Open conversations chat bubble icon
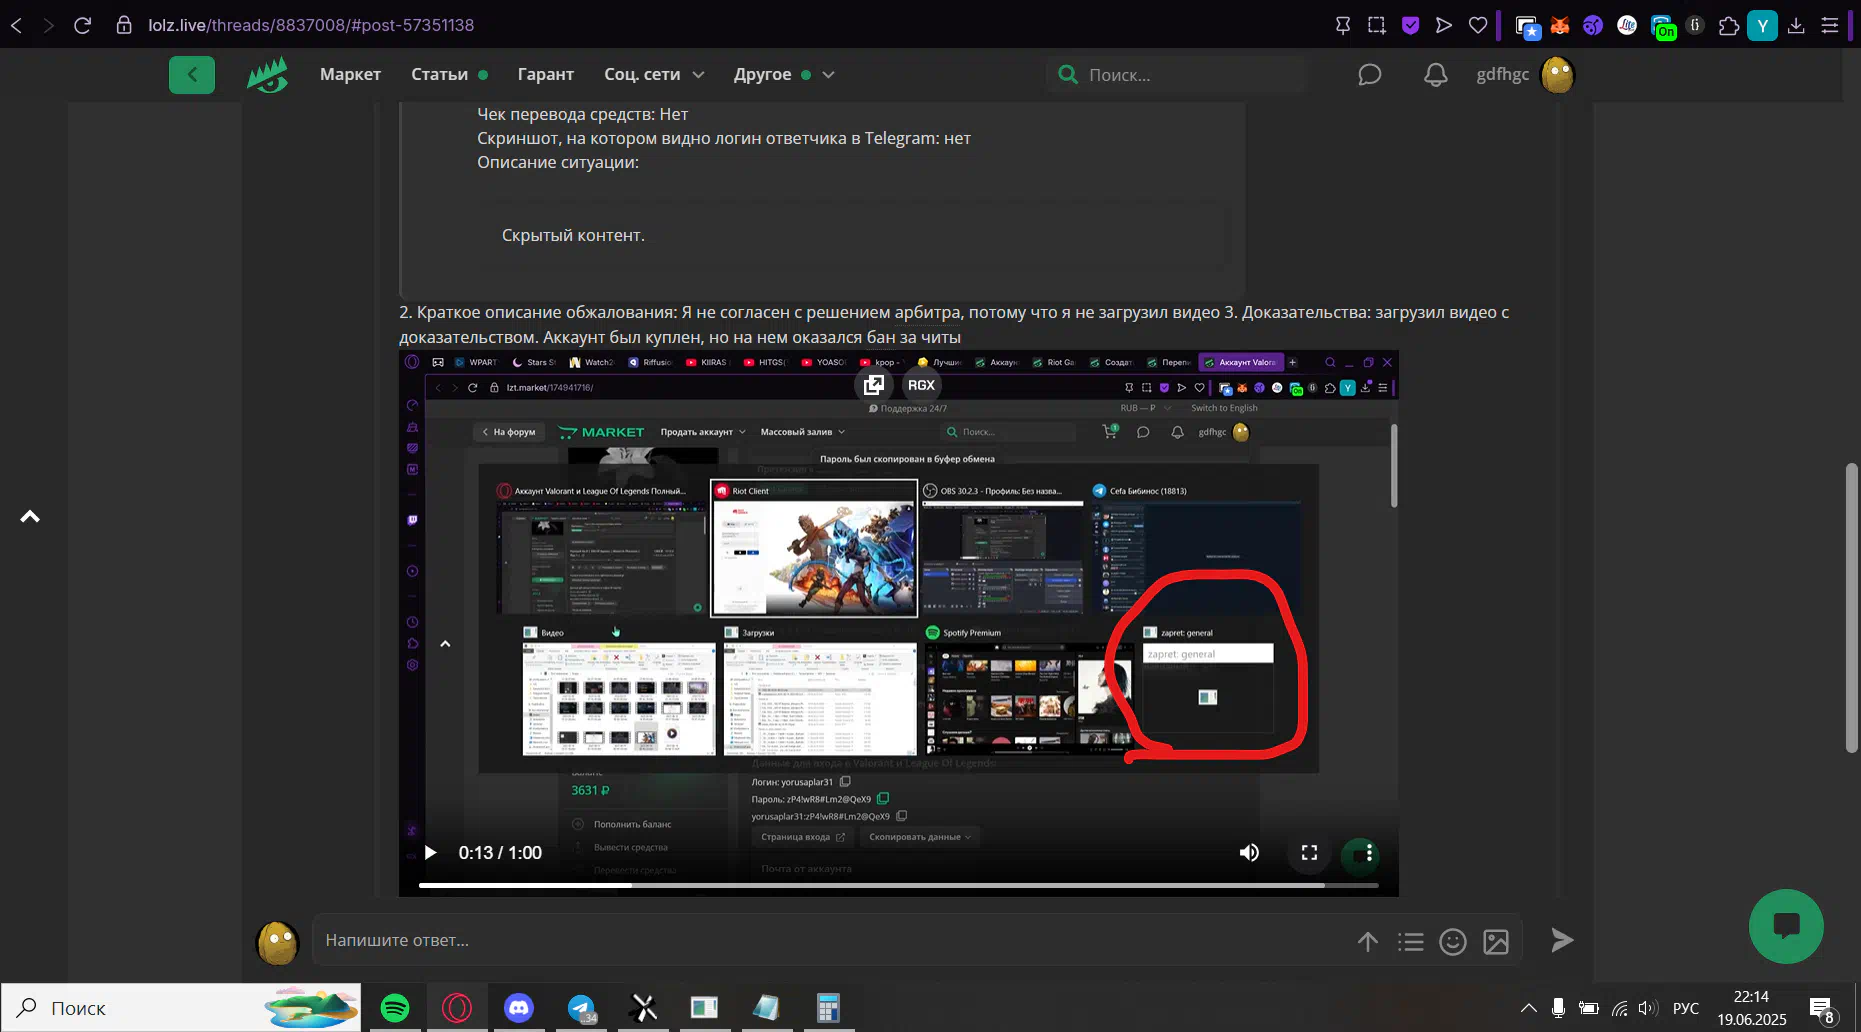This screenshot has width=1861, height=1032. click(x=1370, y=75)
